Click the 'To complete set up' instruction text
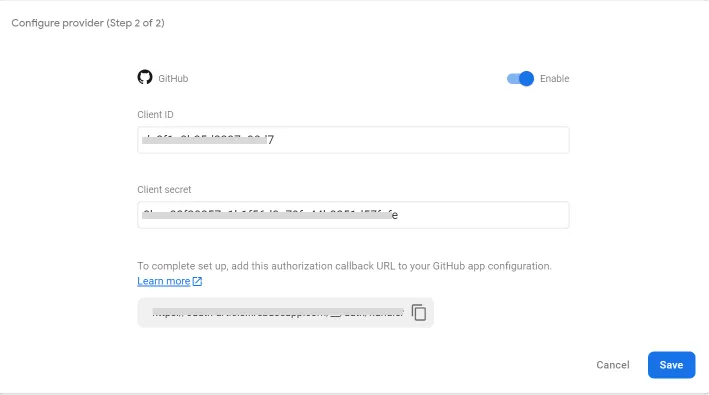Screen dimensions: 709x395 345,266
